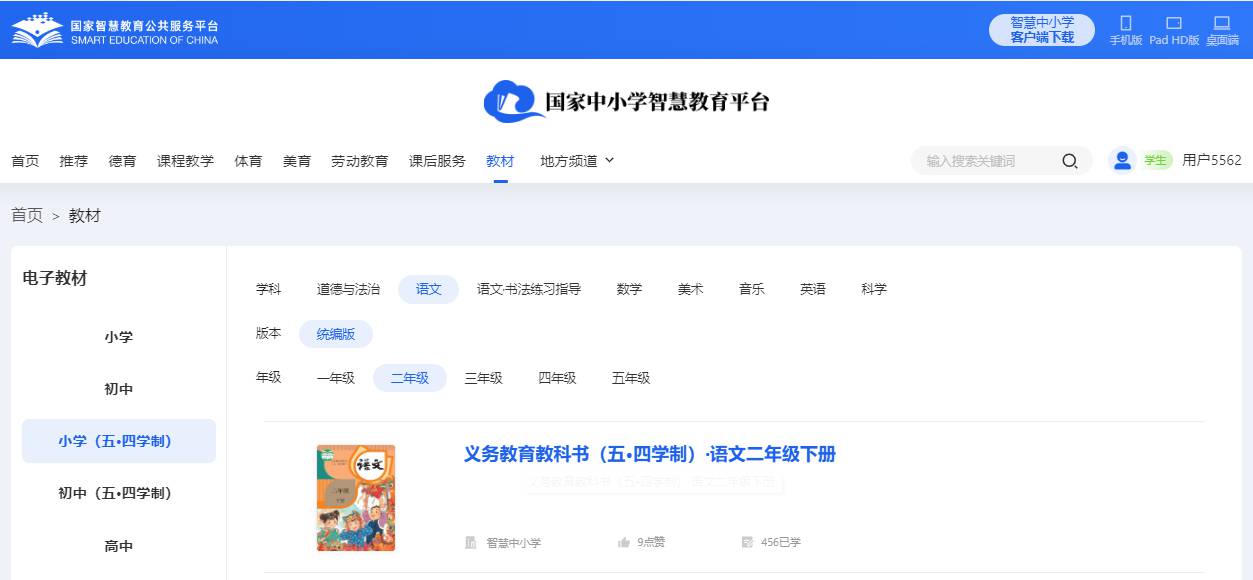Click the 教材 breadcrumb text
The image size is (1253, 580).
tap(85, 216)
